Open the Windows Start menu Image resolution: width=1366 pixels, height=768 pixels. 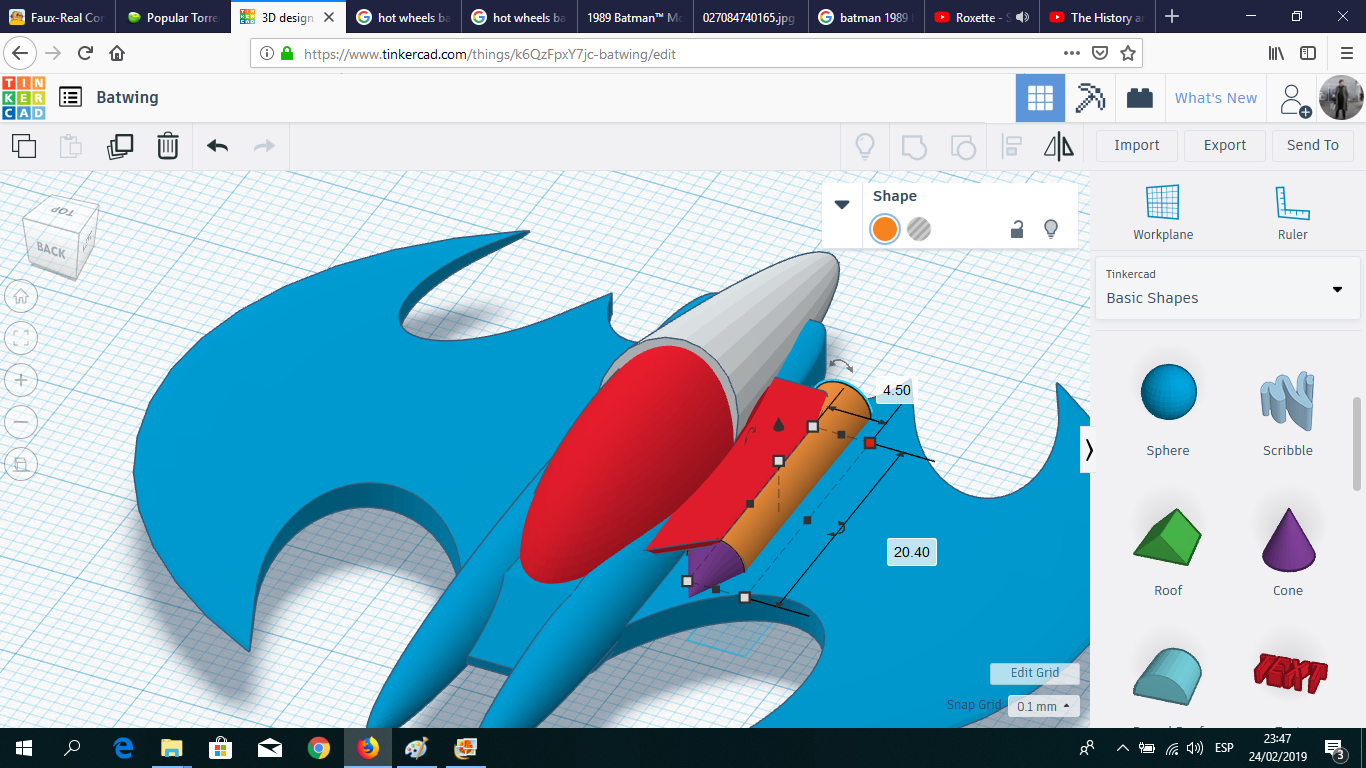click(24, 748)
